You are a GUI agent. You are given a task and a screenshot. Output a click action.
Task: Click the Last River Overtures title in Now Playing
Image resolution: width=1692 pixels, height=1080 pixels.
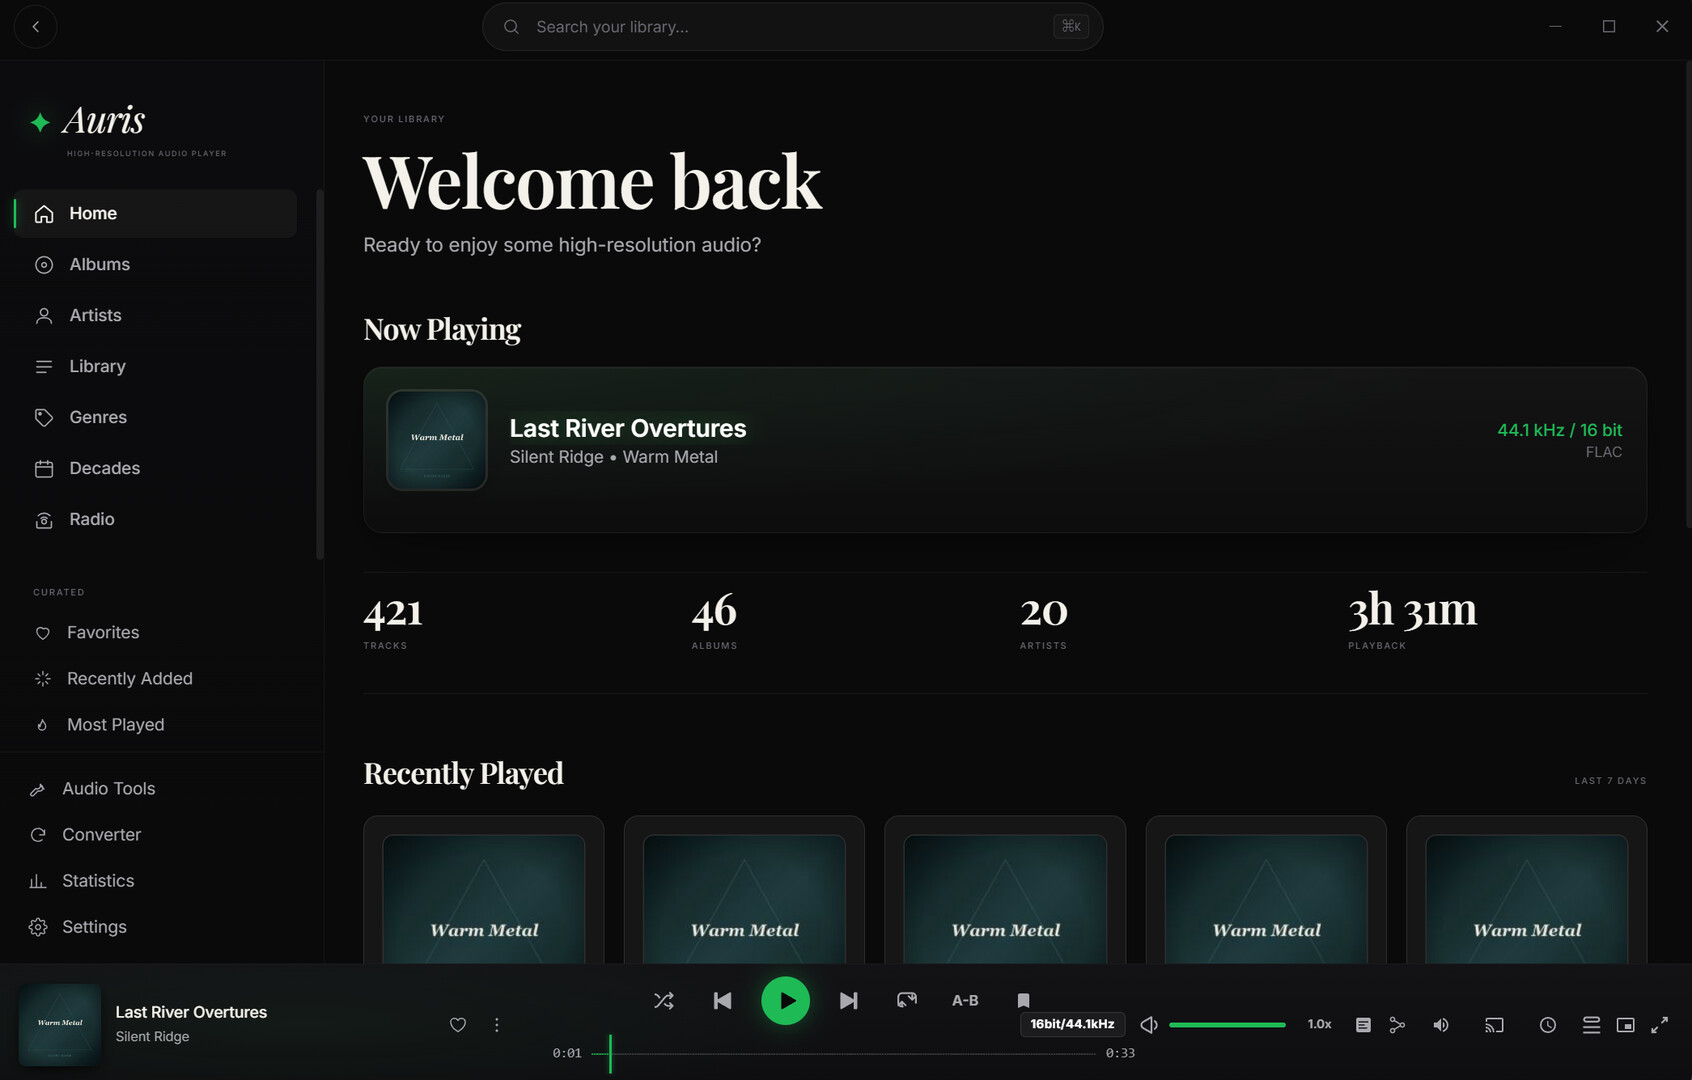(628, 428)
